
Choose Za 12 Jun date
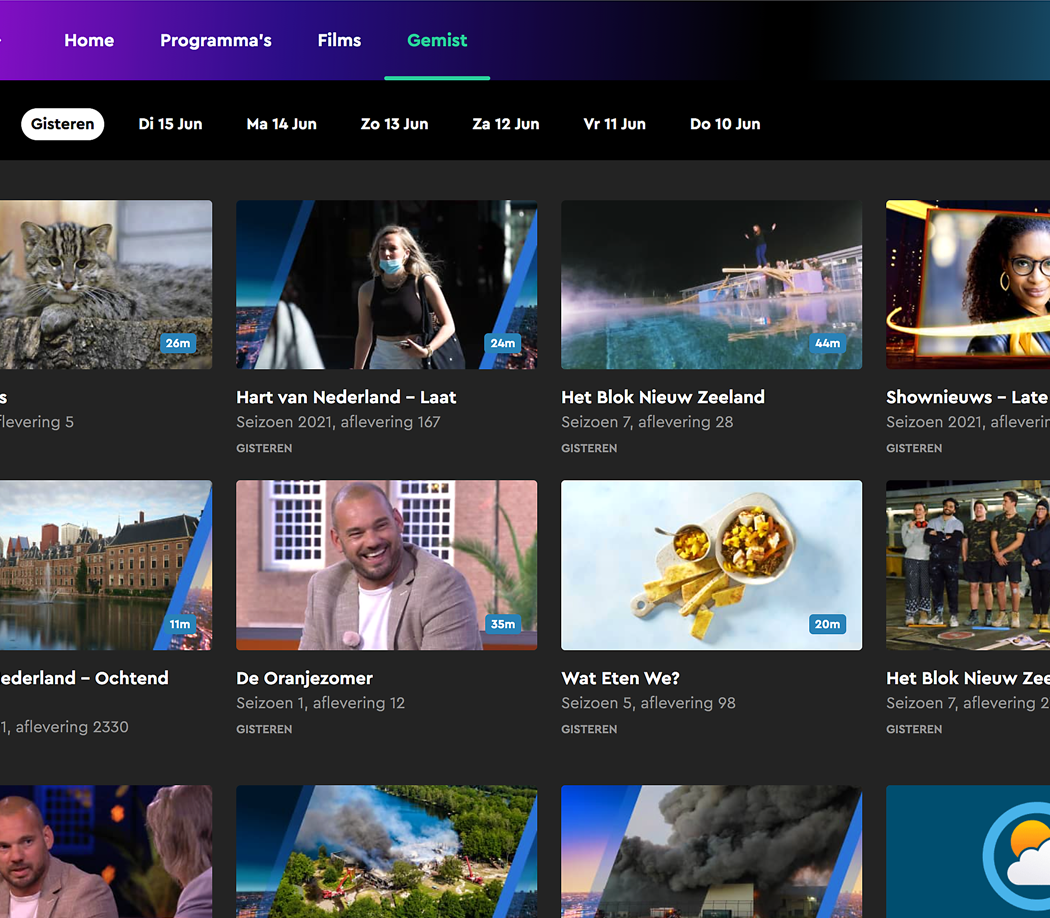click(506, 124)
